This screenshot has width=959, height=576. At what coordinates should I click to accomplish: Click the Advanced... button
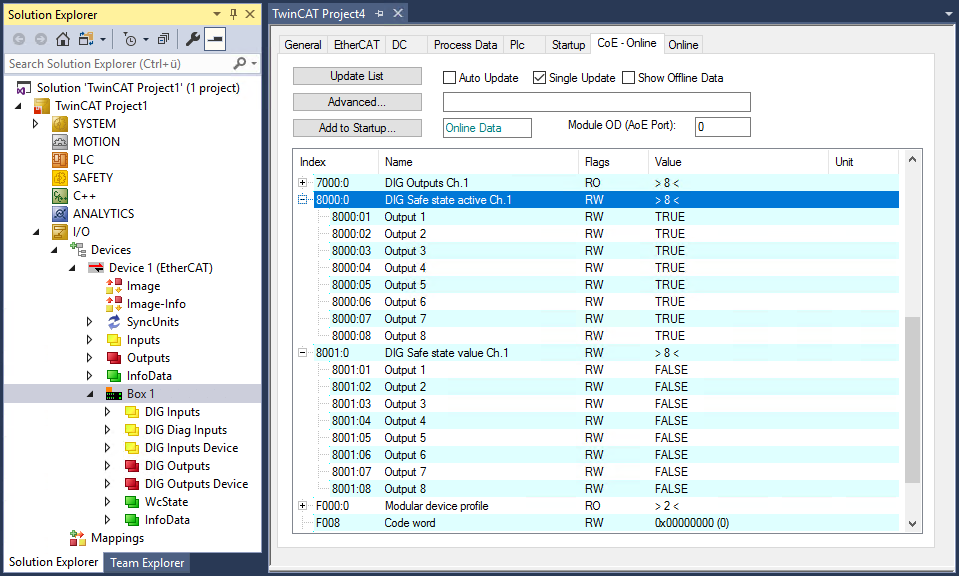[x=357, y=102]
